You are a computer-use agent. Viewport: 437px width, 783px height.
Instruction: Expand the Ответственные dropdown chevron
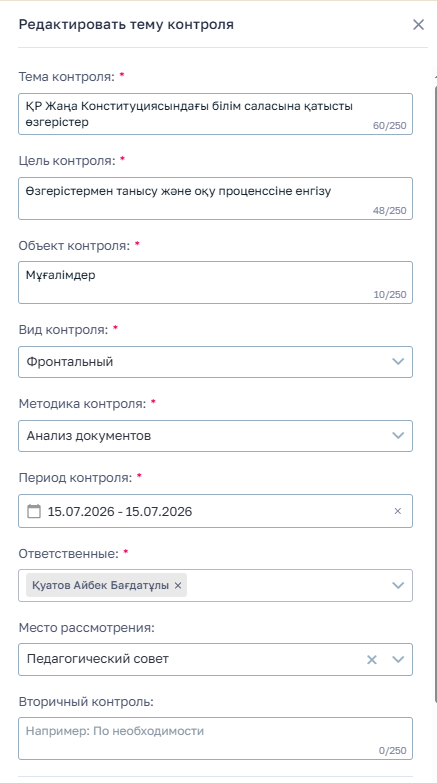tap(398, 585)
